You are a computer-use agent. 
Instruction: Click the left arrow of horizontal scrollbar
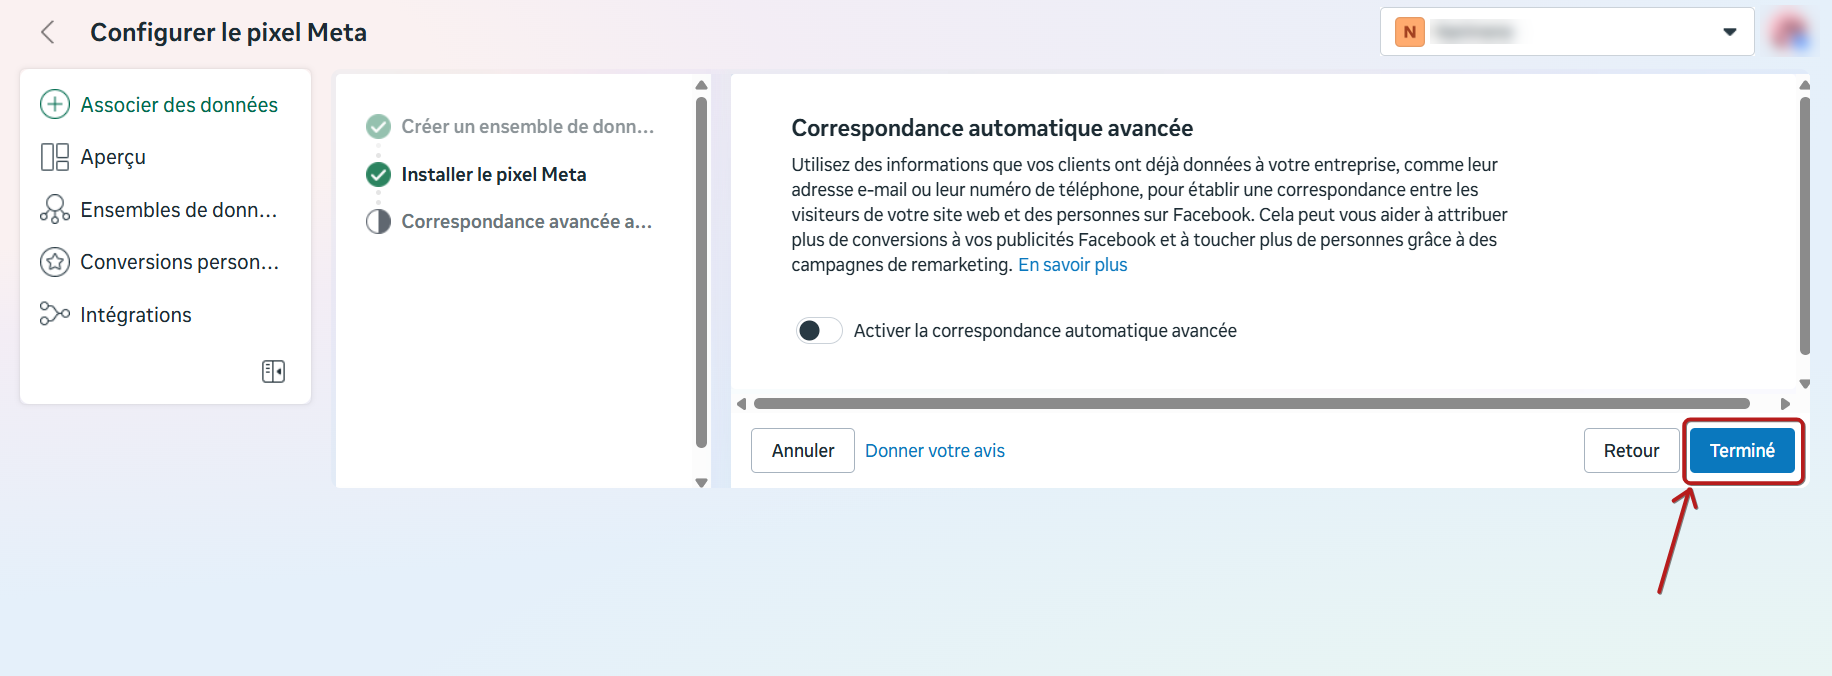click(741, 404)
